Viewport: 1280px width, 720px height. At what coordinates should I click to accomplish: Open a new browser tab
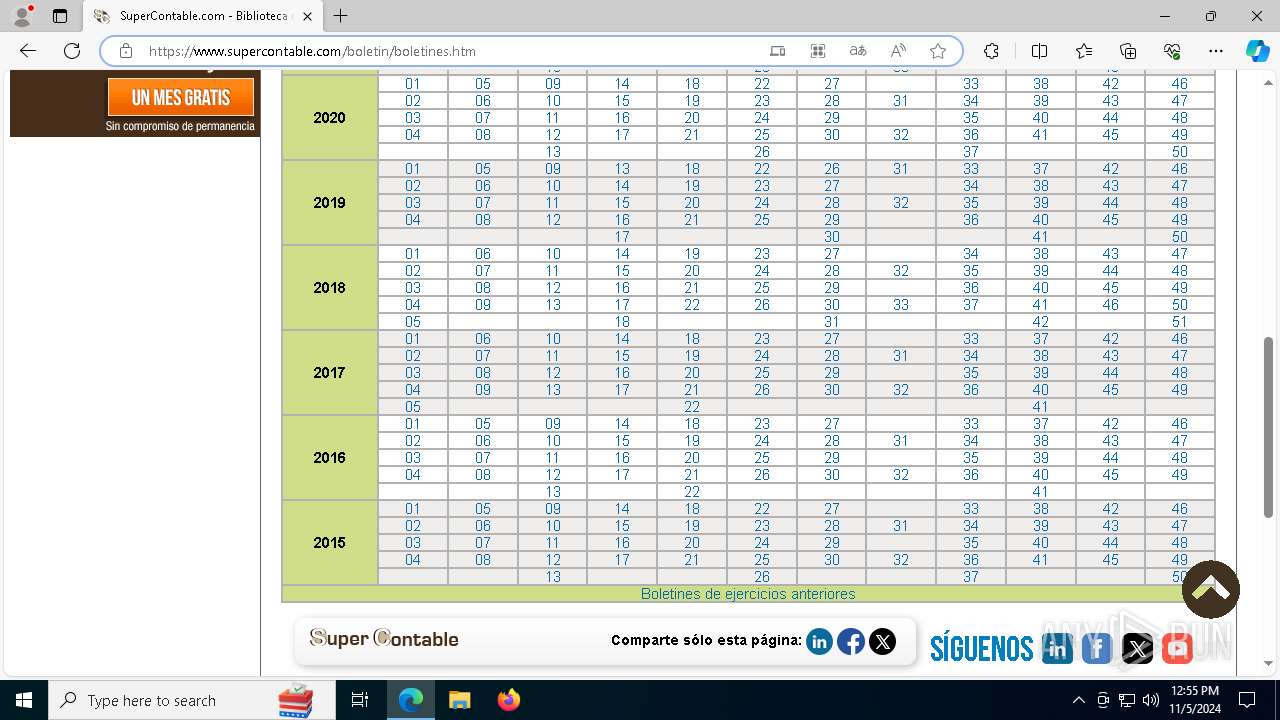(341, 16)
